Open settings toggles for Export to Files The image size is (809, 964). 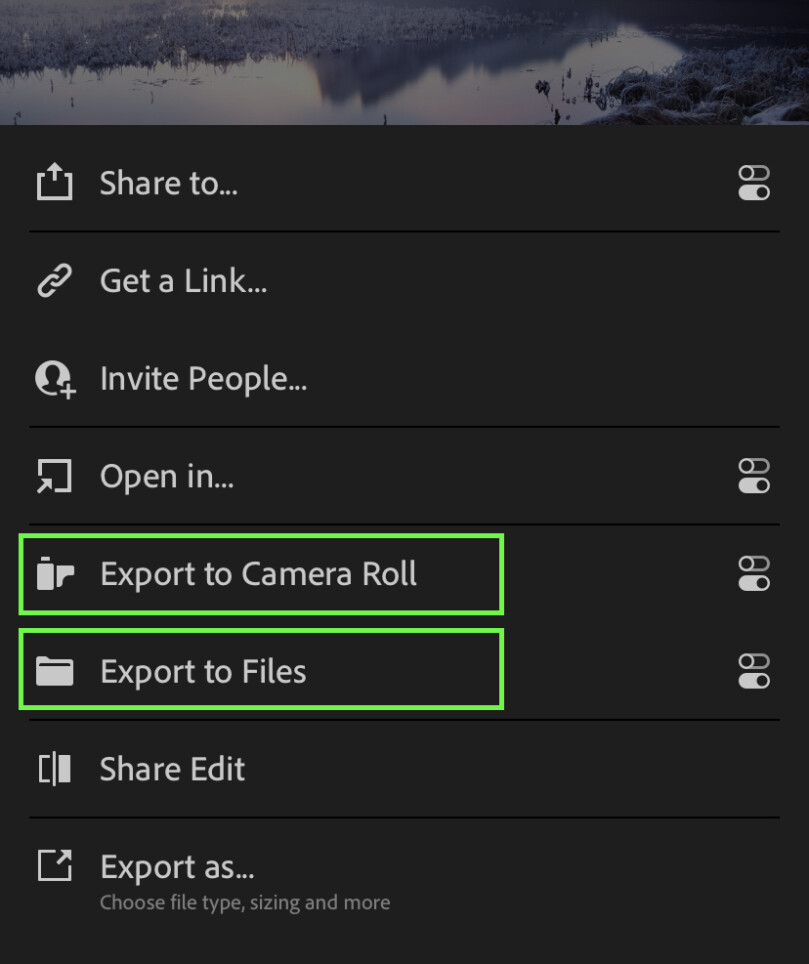[754, 671]
